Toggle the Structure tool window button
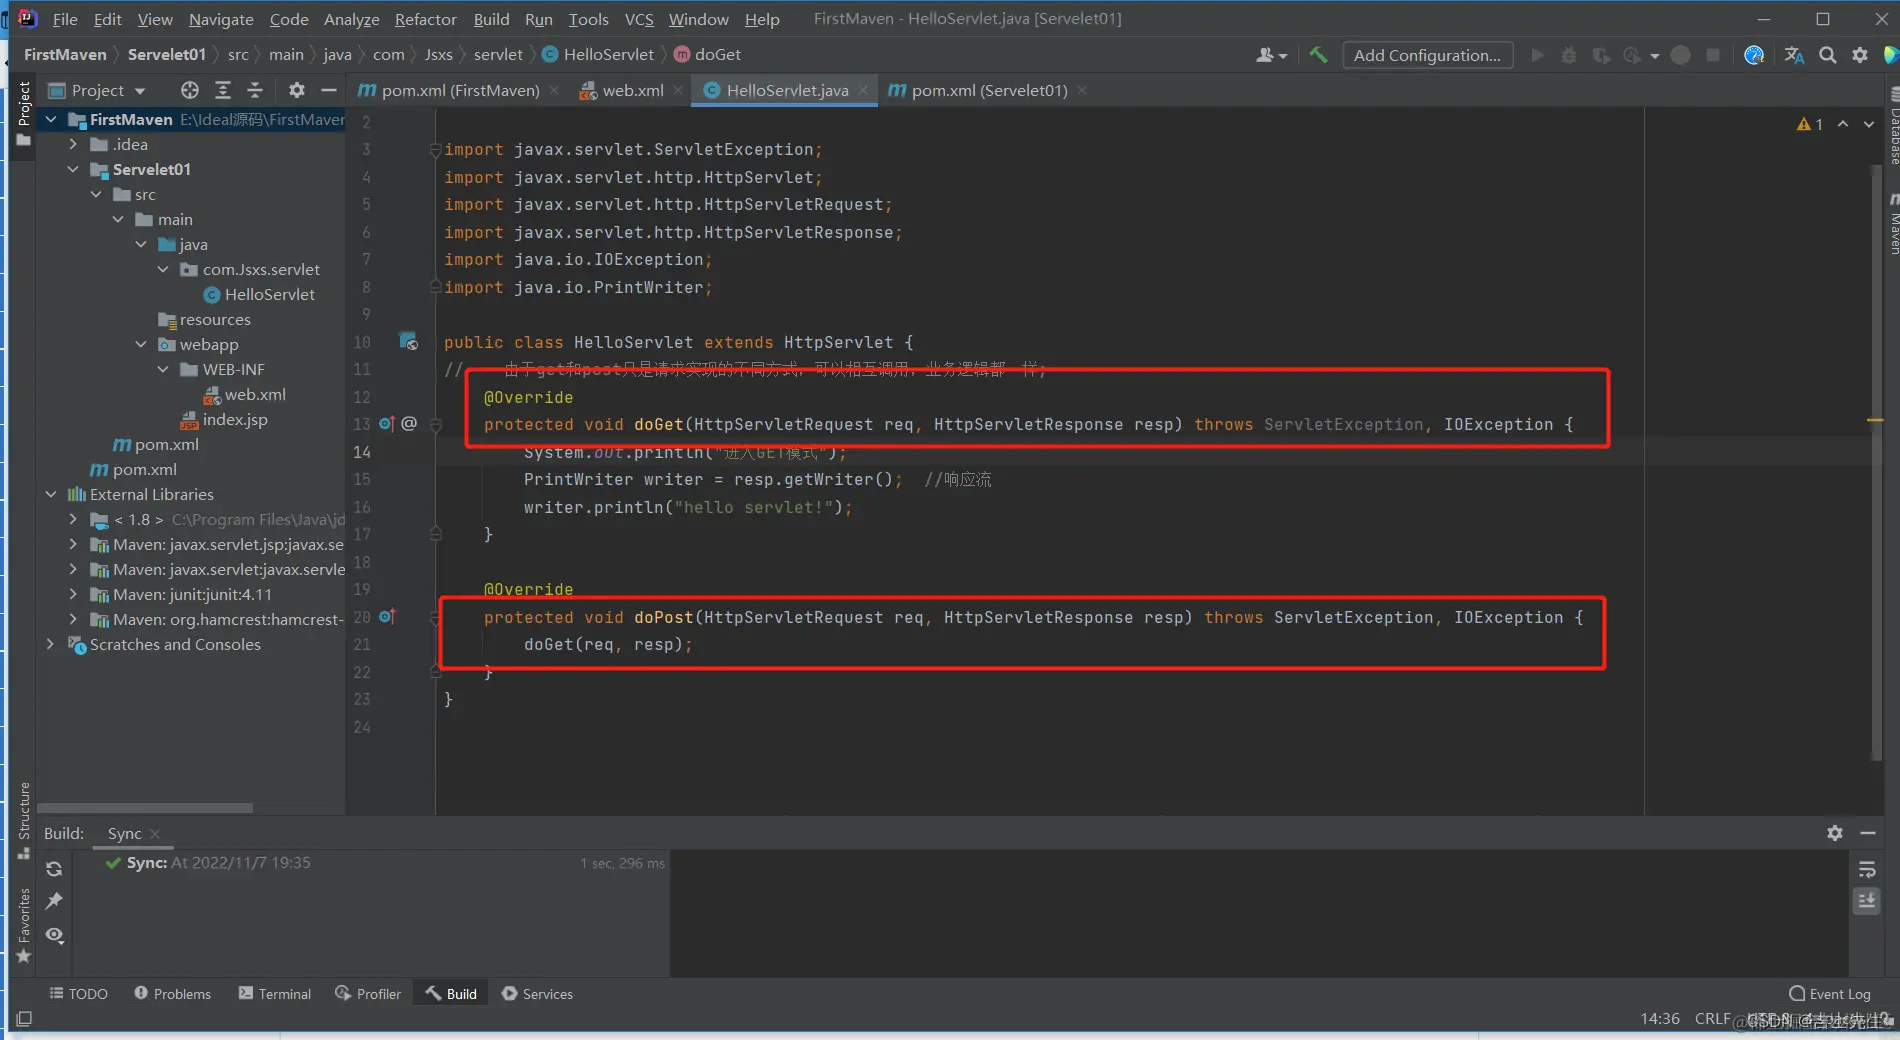1900x1040 pixels. 24,820
